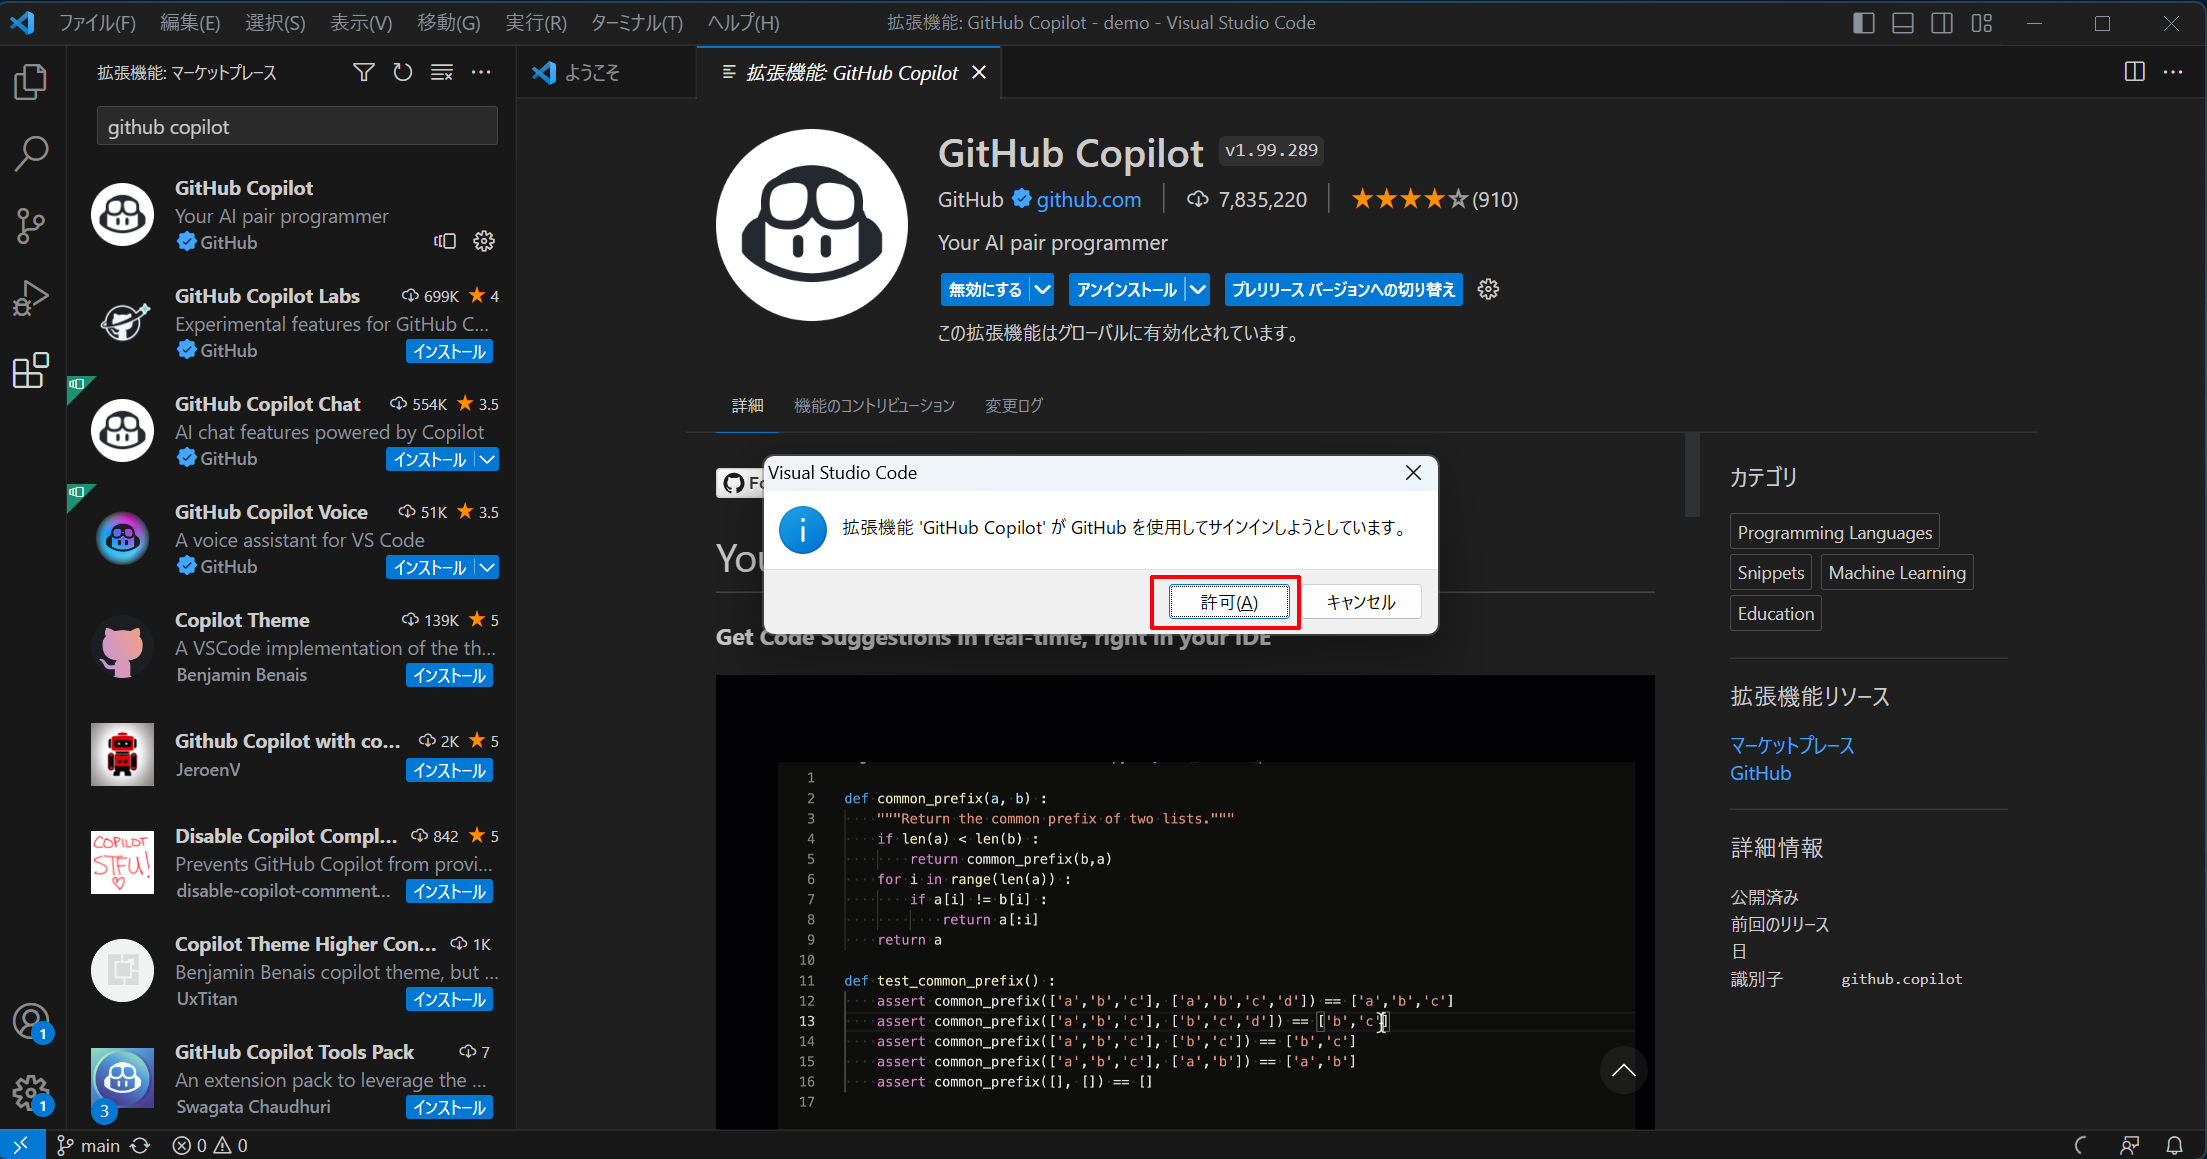Select the Programming Languages category

click(x=1834, y=532)
